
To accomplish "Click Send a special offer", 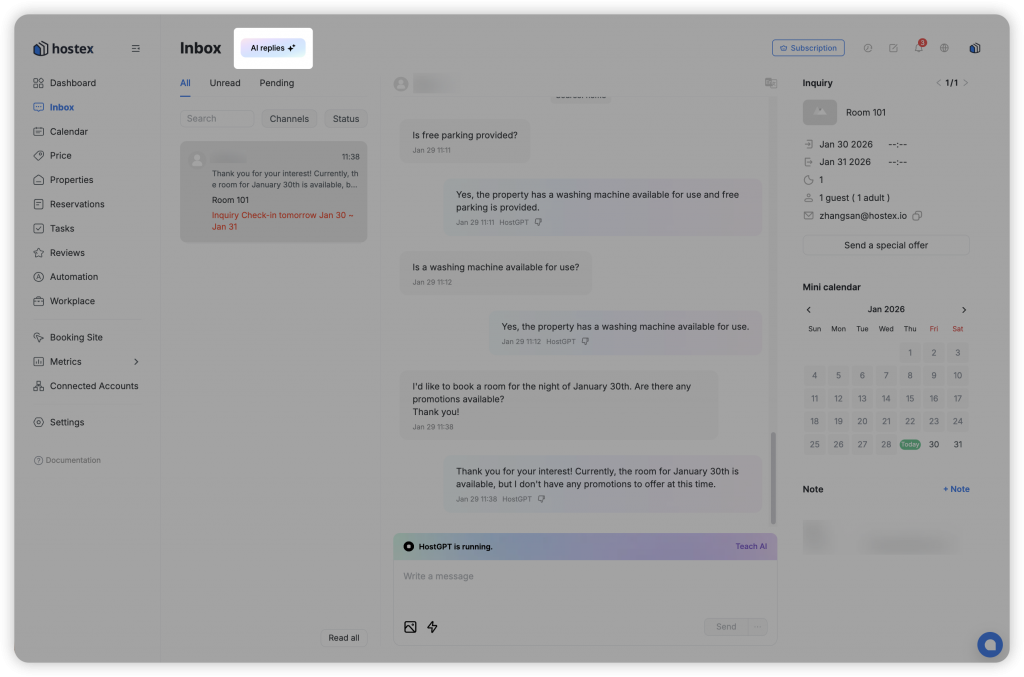I will pos(886,245).
